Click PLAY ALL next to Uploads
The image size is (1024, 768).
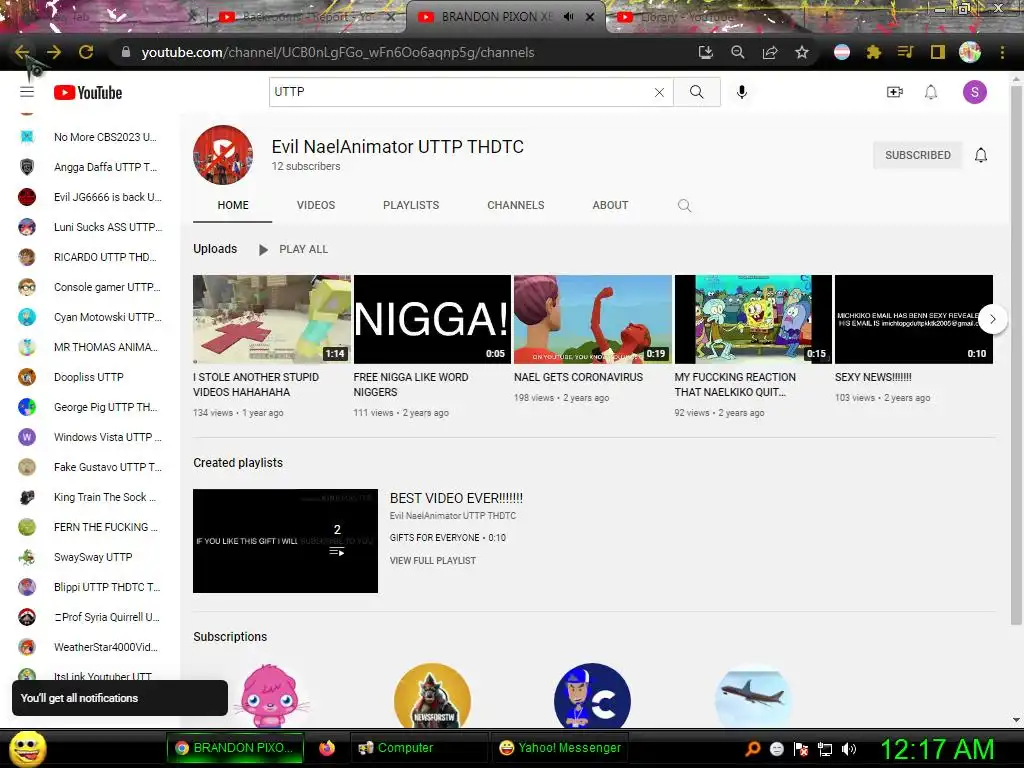(294, 249)
